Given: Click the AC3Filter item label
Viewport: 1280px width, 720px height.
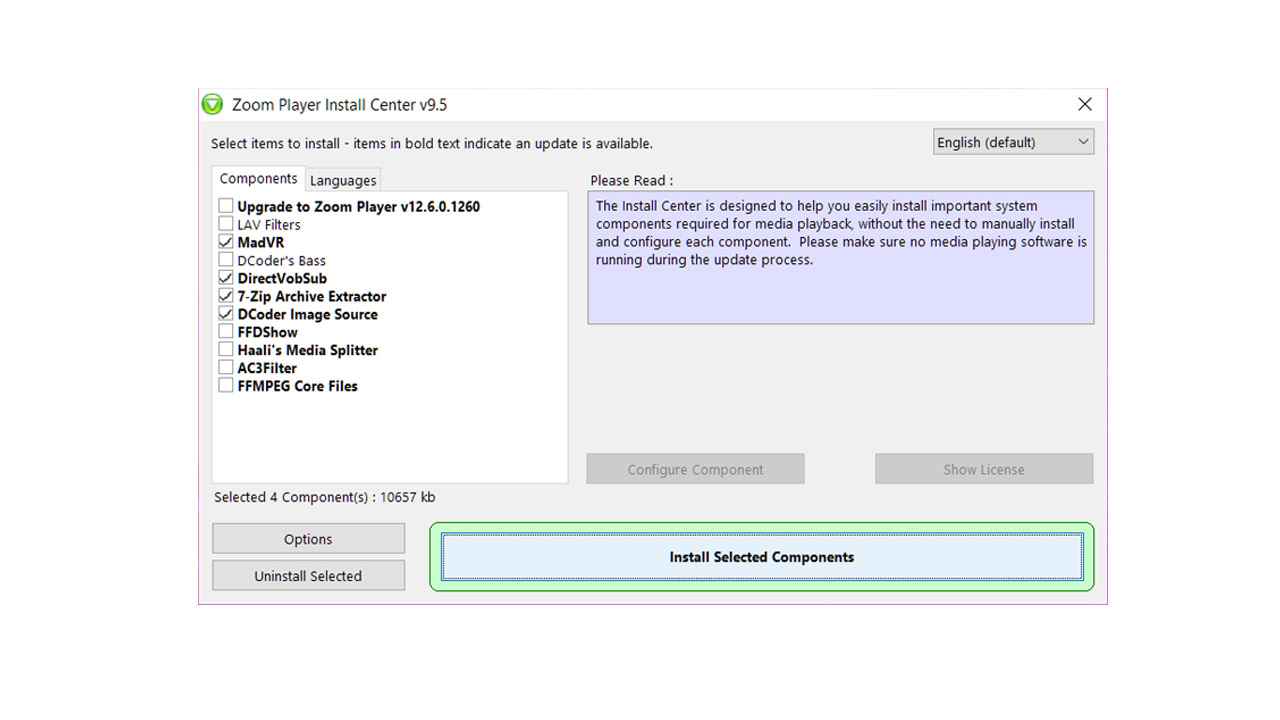Looking at the screenshot, I should coord(267,368).
